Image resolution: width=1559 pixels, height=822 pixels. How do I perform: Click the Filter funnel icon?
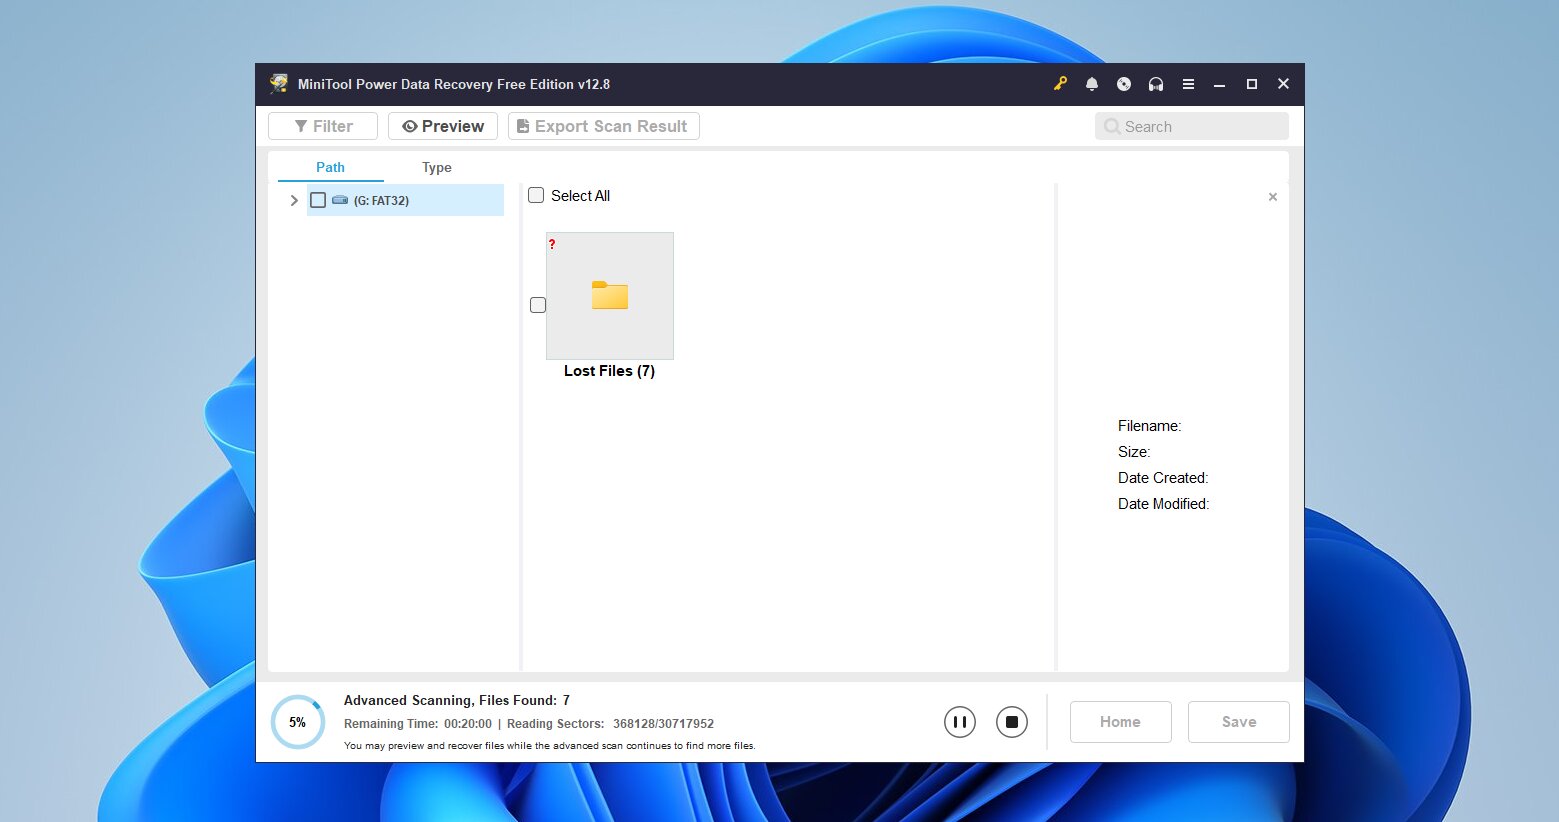[301, 126]
